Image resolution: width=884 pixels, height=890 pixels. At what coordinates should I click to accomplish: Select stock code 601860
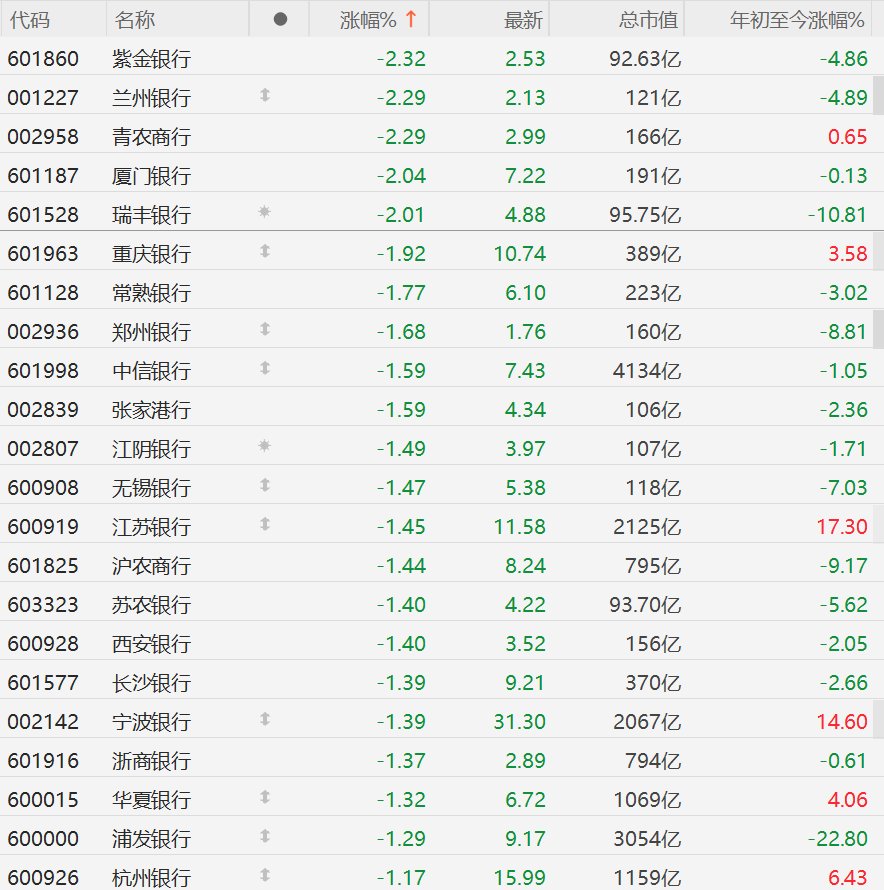[43, 59]
